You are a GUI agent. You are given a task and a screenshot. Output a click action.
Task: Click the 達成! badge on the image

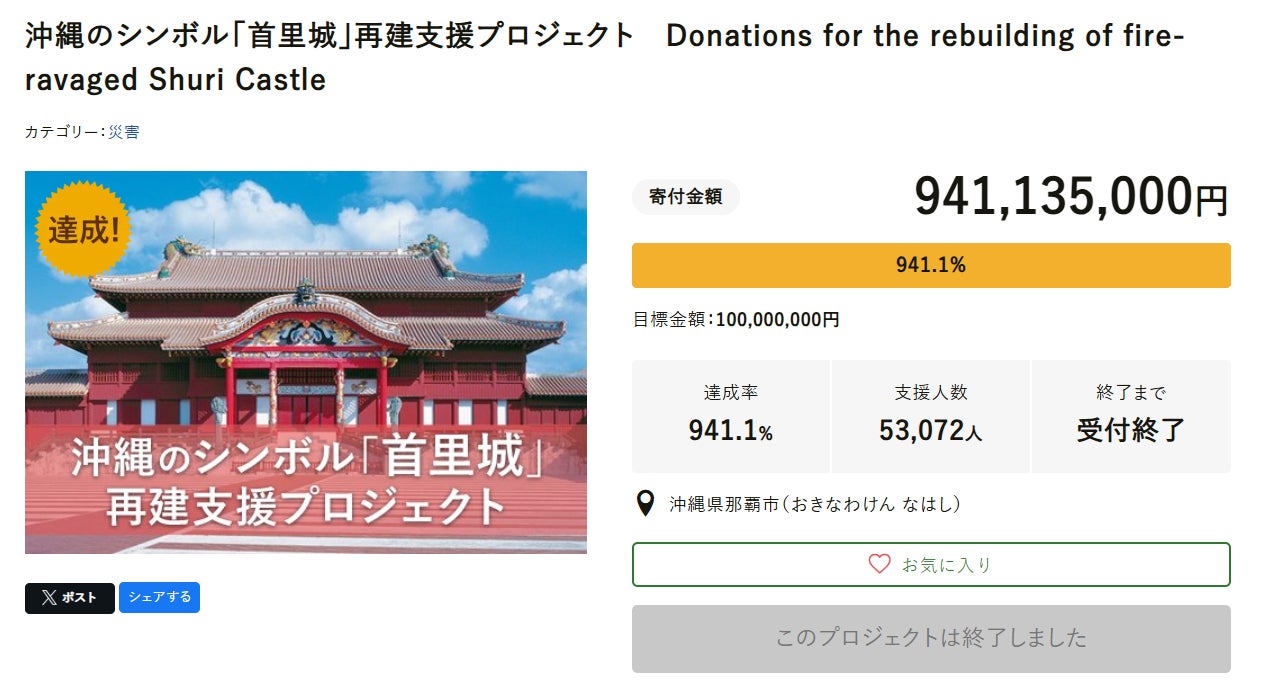tap(84, 230)
